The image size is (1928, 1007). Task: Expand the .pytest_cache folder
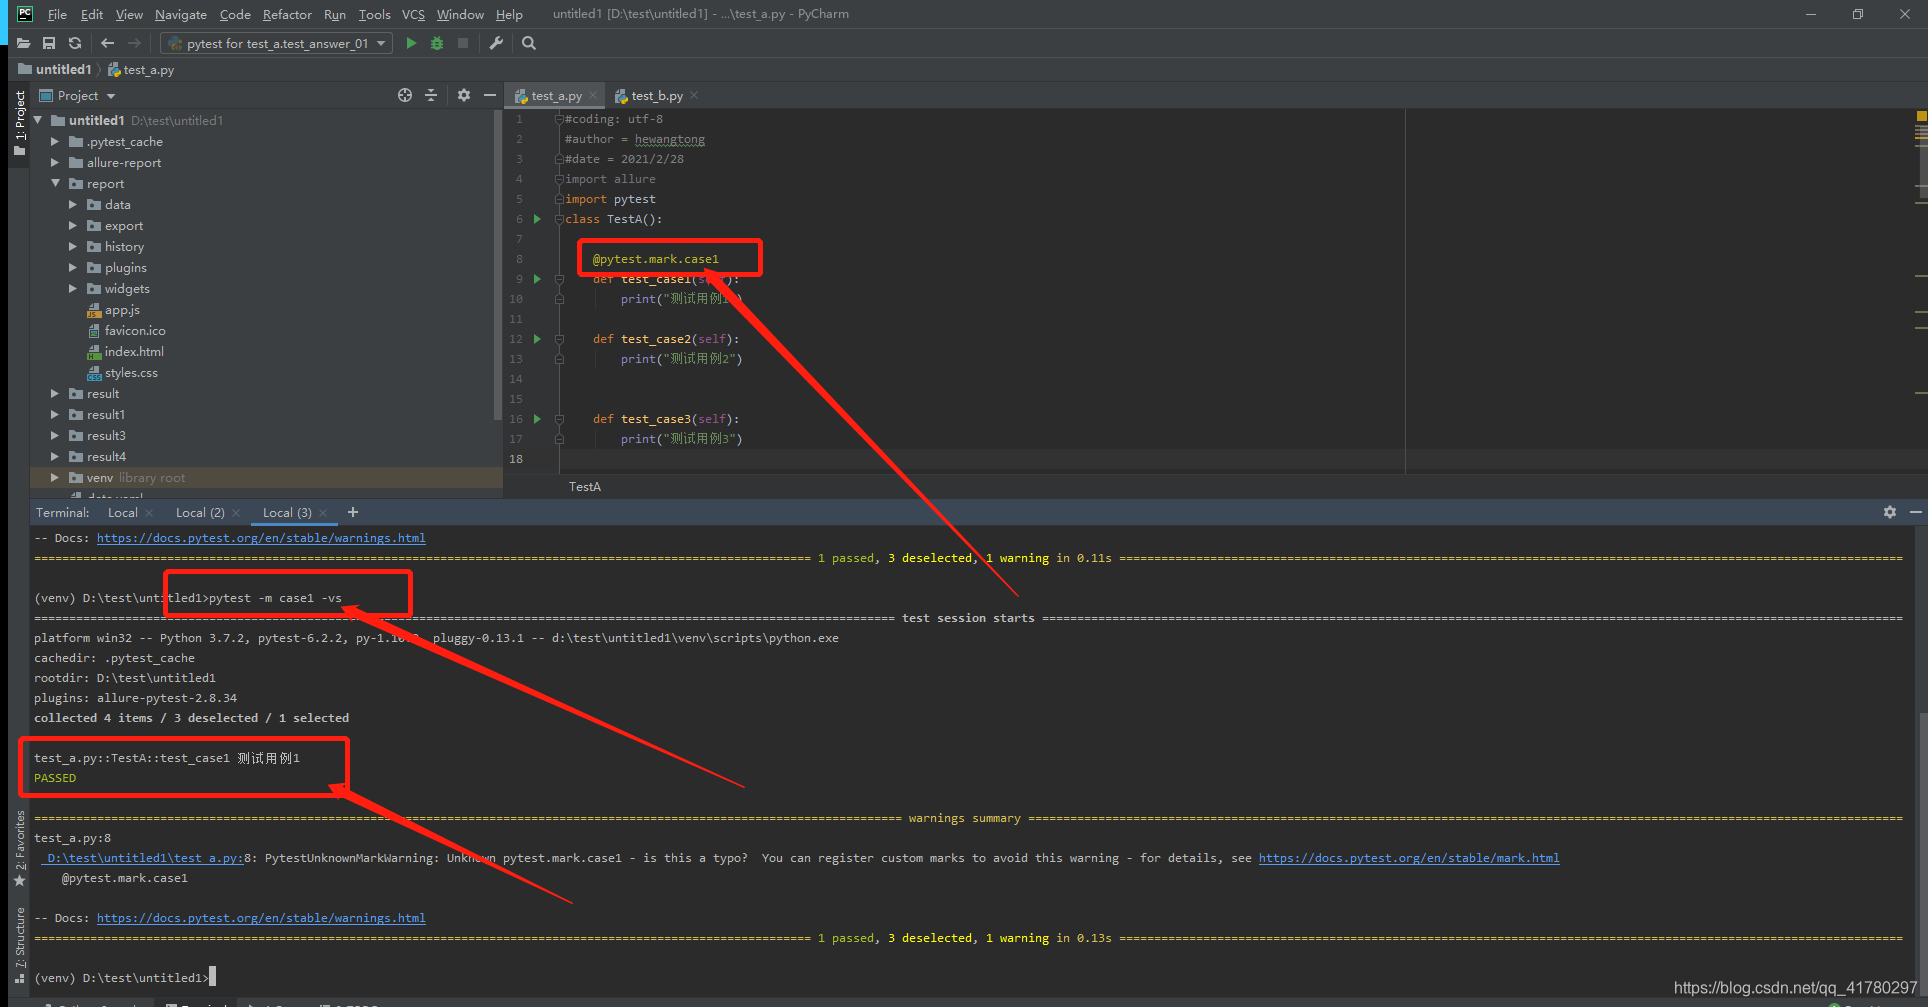[x=55, y=142]
